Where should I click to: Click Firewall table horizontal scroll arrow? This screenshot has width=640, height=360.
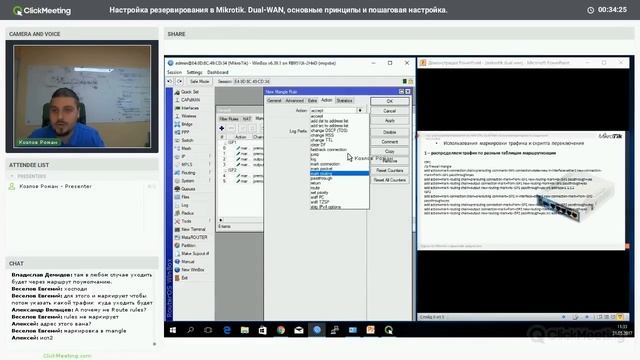[221, 220]
